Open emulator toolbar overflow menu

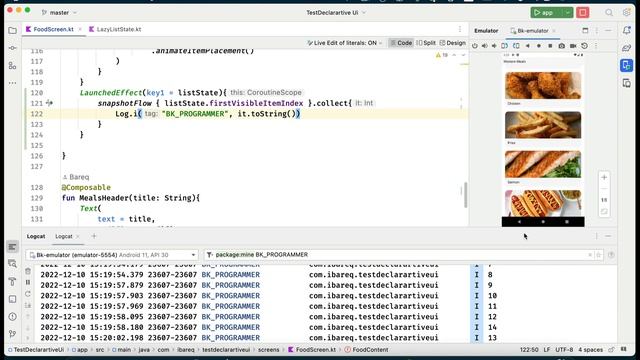click(x=596, y=46)
